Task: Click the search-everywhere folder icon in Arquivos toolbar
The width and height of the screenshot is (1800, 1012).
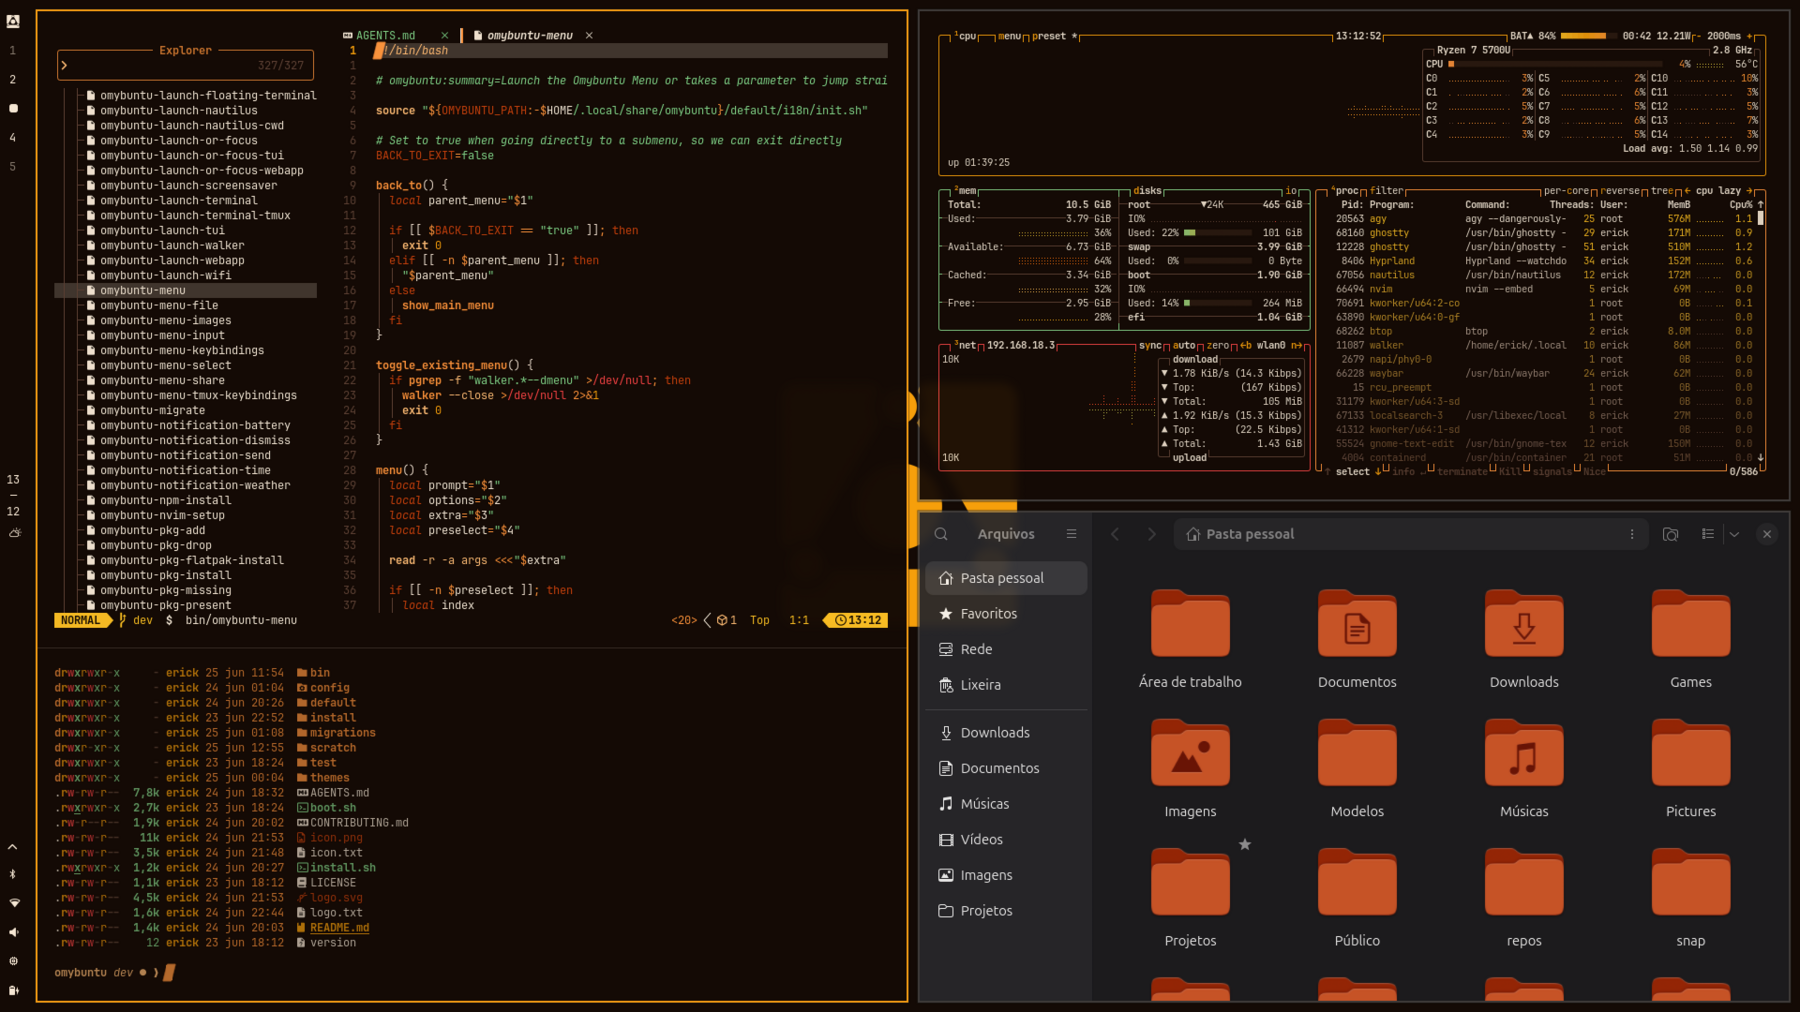Action: pyautogui.click(x=1670, y=534)
